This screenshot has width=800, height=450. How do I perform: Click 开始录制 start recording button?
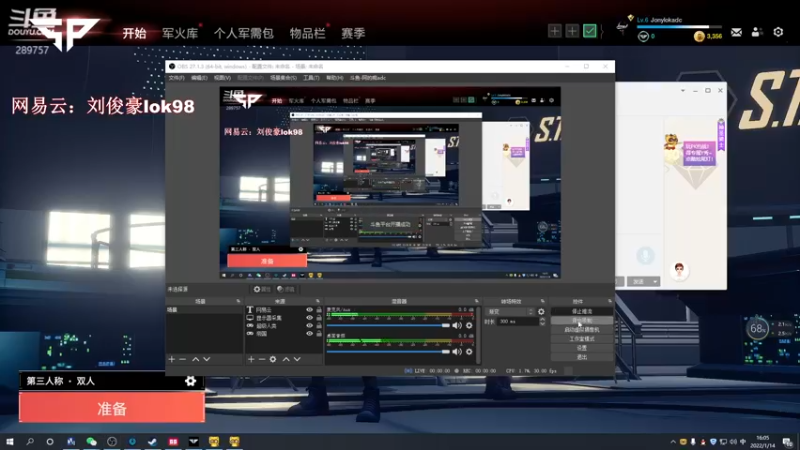[582, 320]
